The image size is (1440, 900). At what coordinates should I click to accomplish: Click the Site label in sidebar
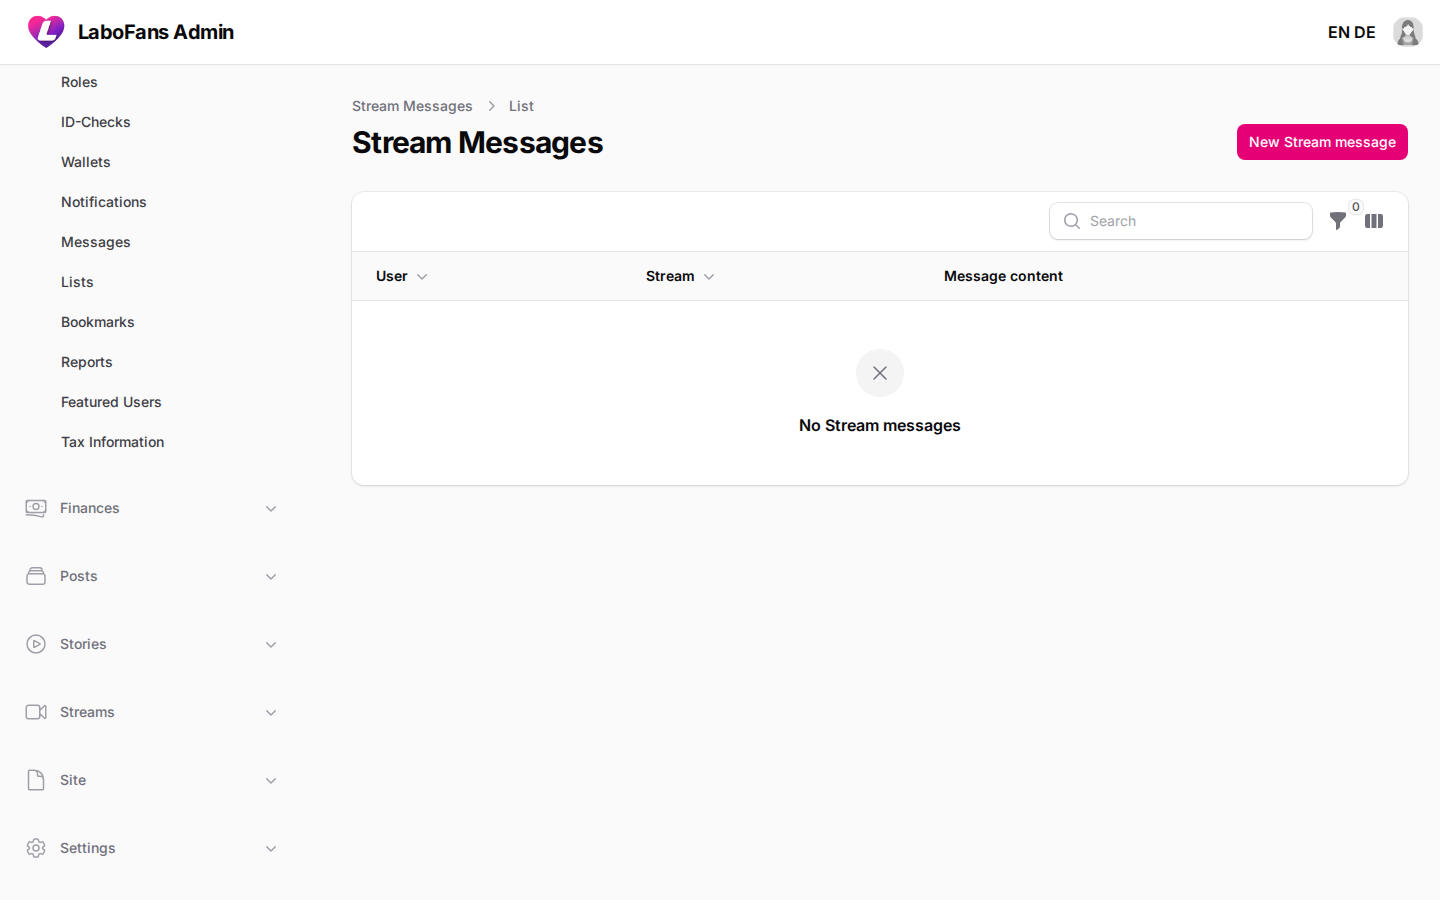(73, 780)
